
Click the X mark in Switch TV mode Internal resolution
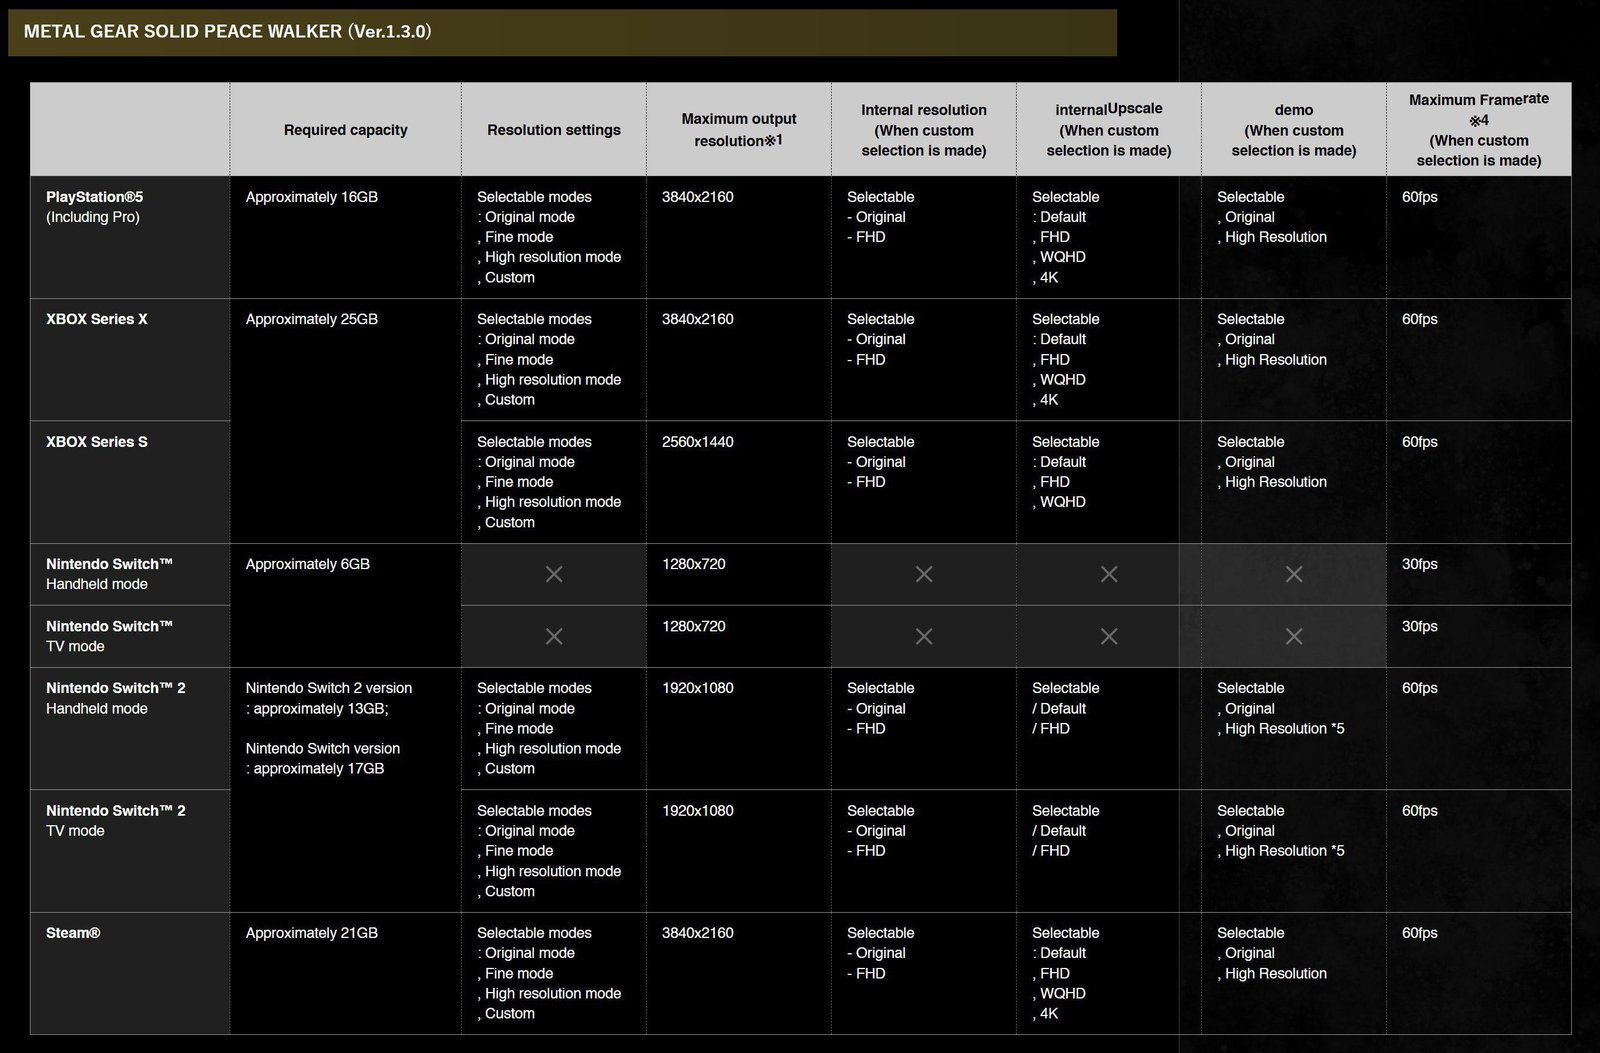pos(924,636)
